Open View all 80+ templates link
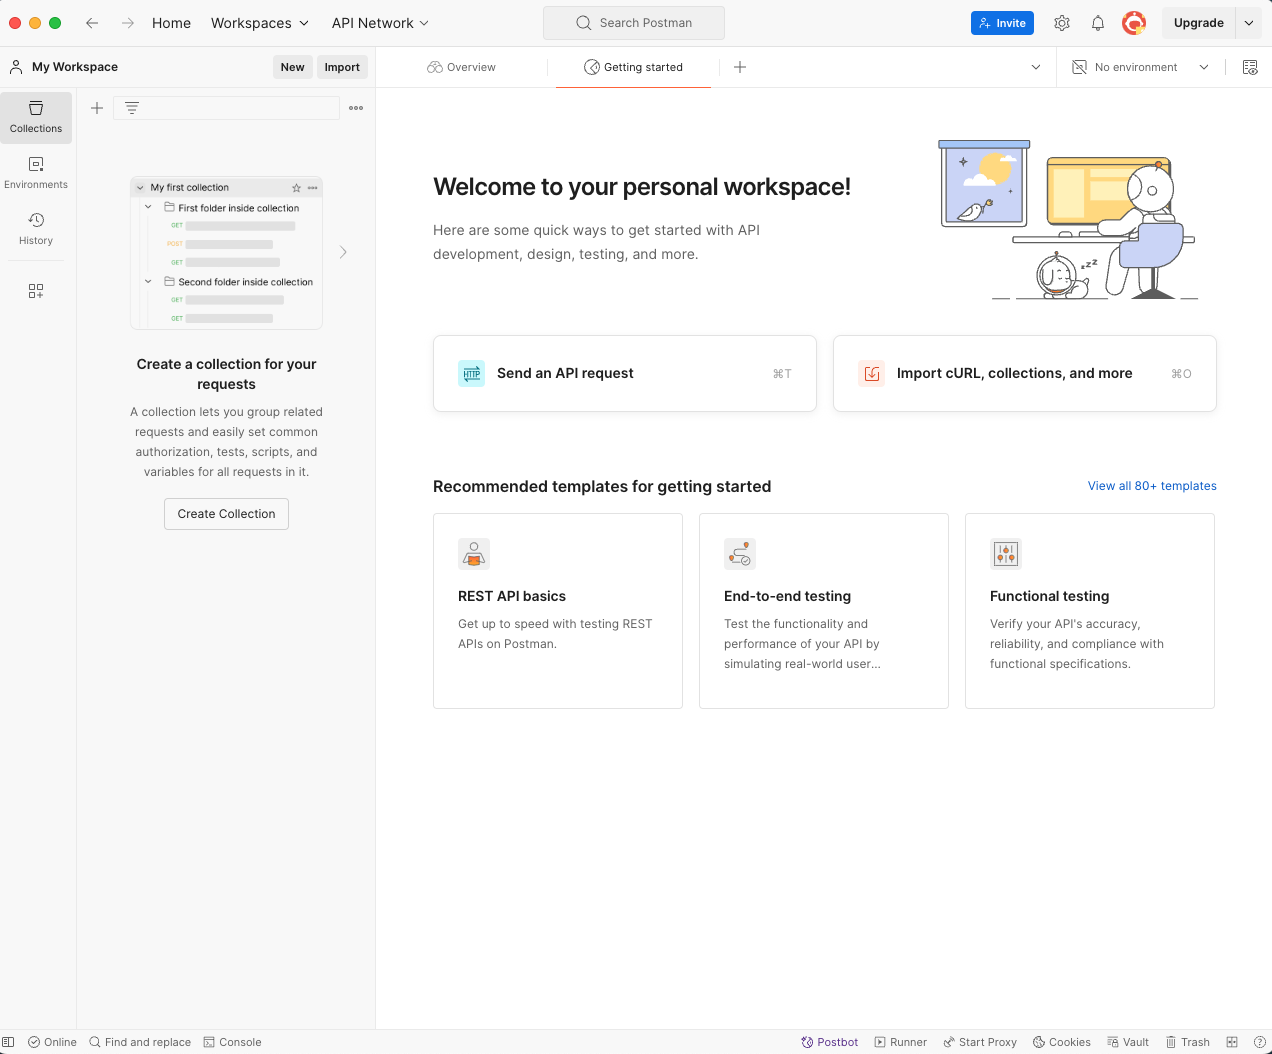The height and width of the screenshot is (1054, 1272). point(1152,486)
